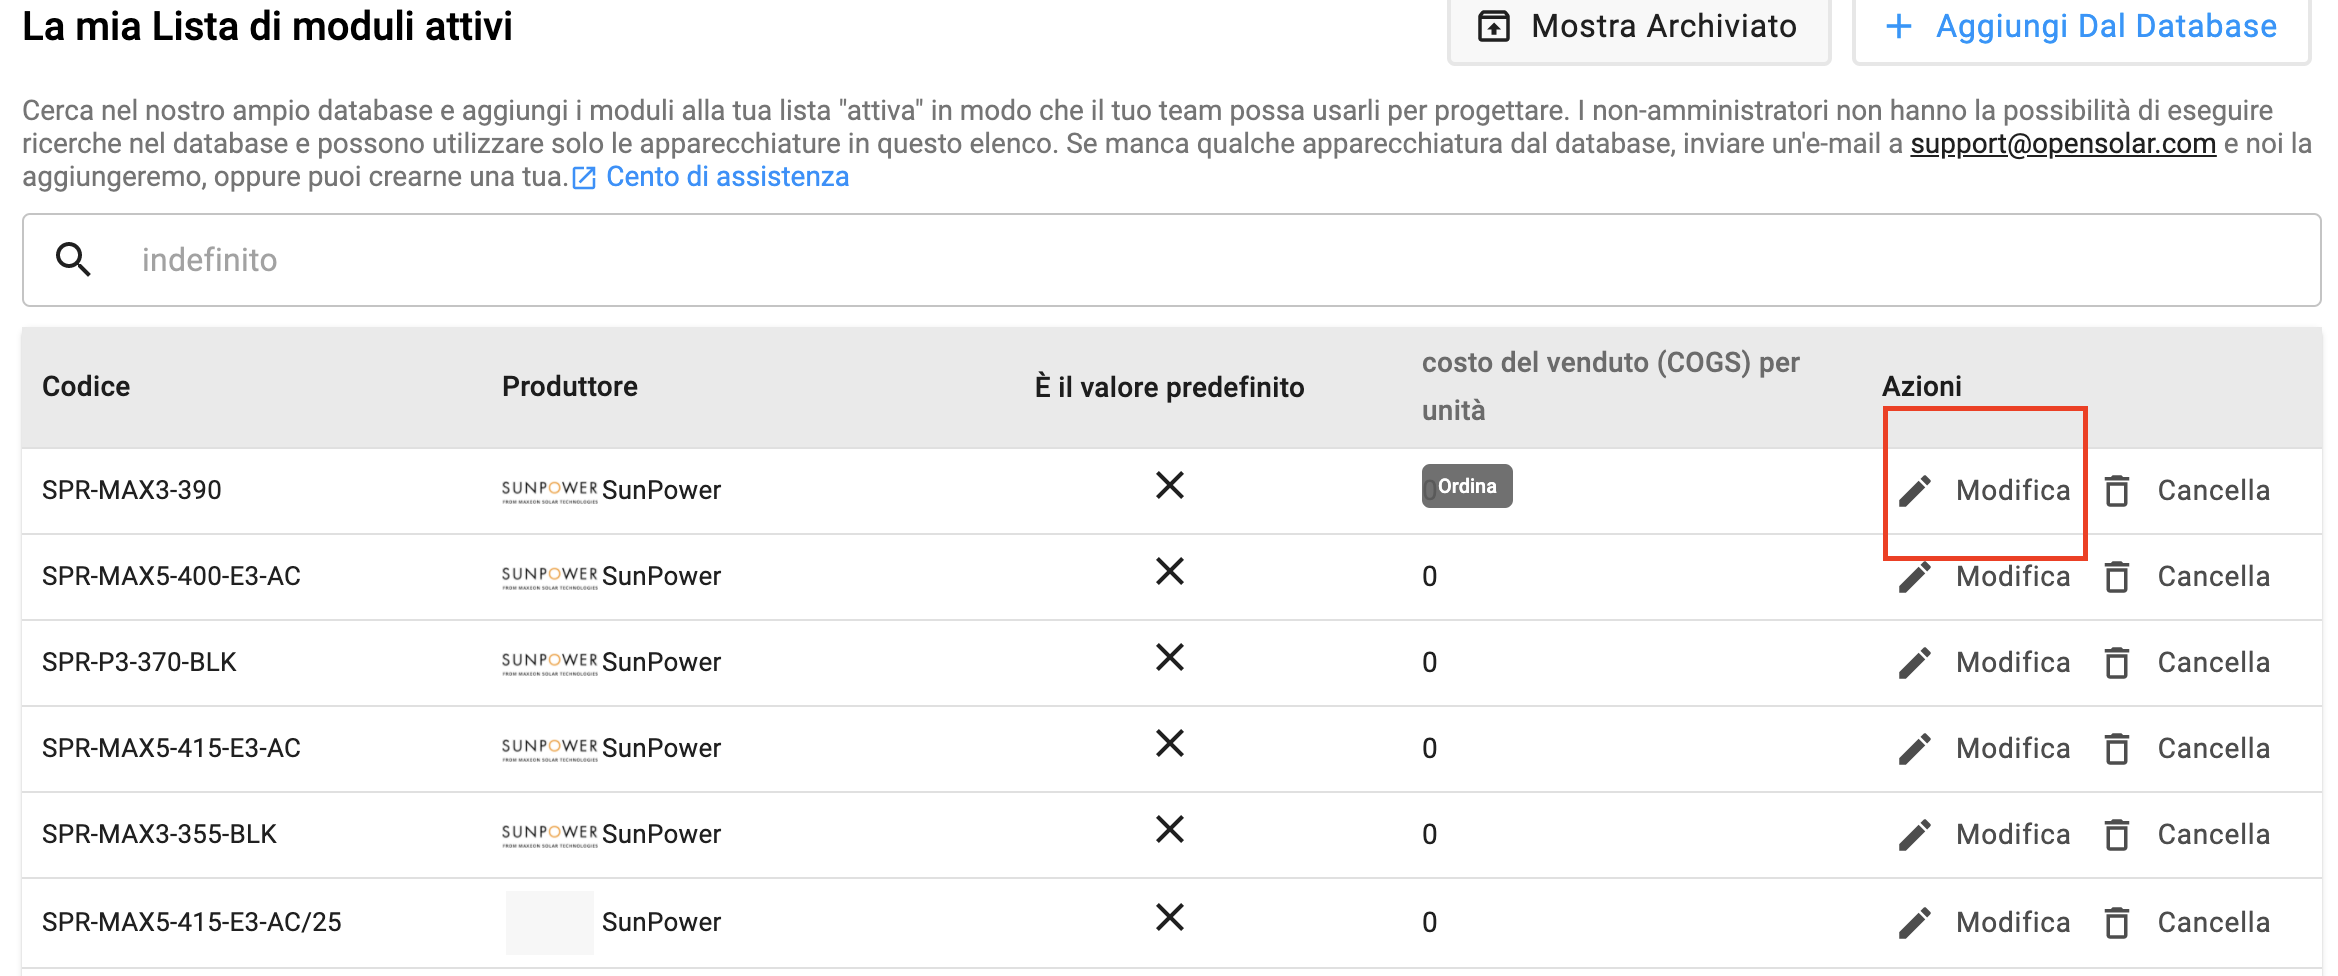
Task: Focus the module search input field
Action: point(1171,260)
